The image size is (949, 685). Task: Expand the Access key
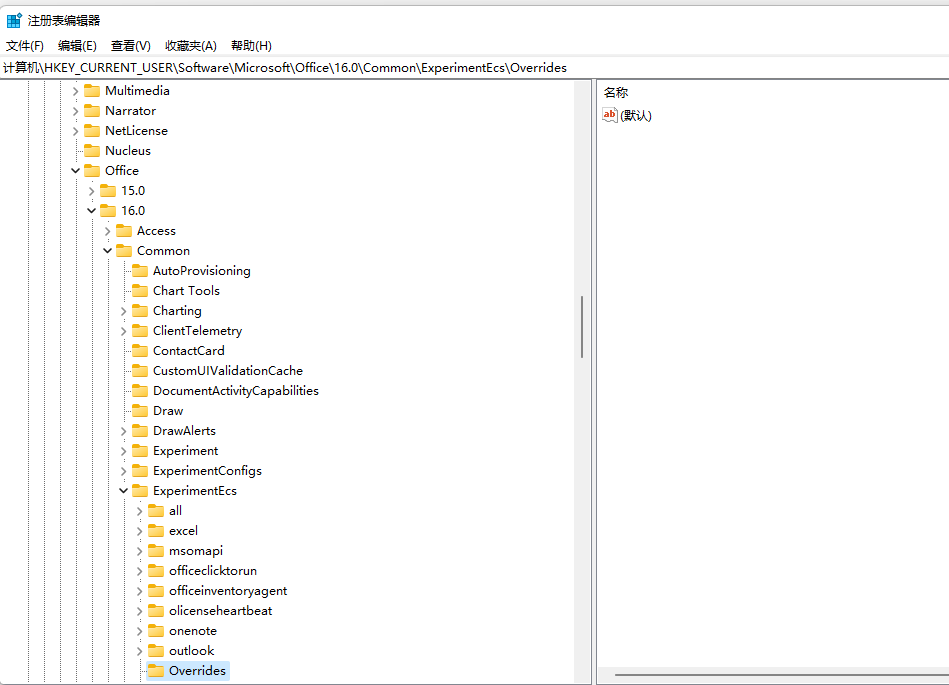(107, 231)
